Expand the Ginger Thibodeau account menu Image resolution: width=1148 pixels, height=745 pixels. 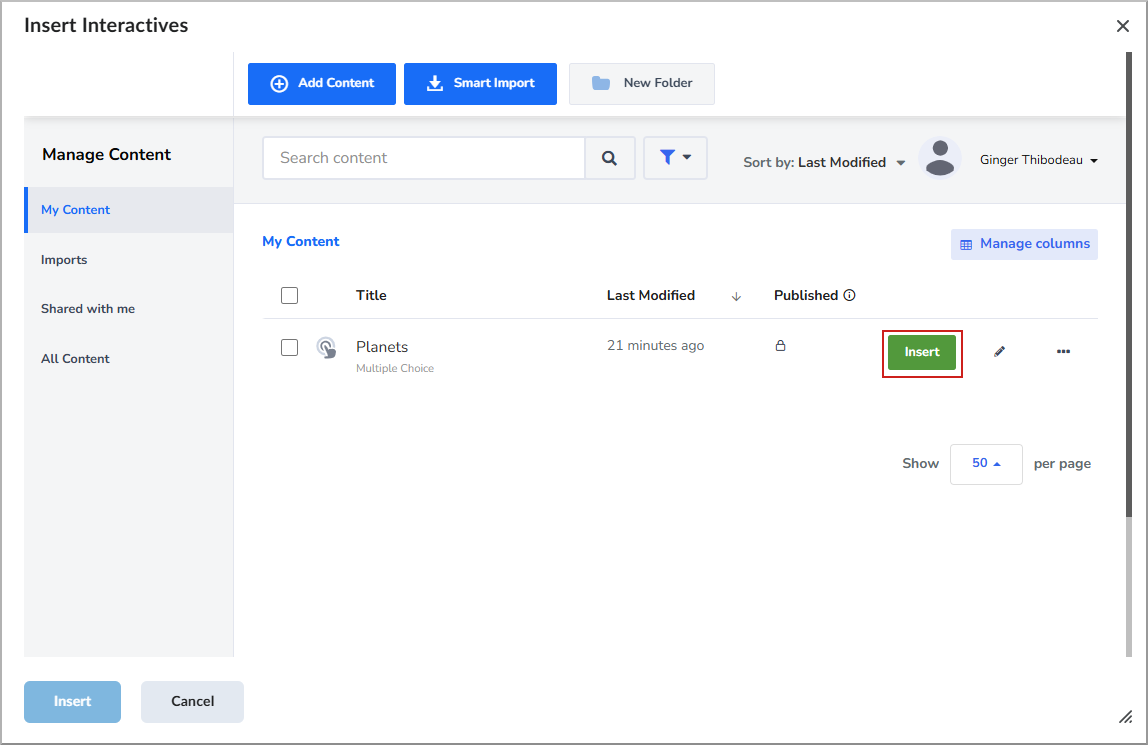click(x=1038, y=159)
